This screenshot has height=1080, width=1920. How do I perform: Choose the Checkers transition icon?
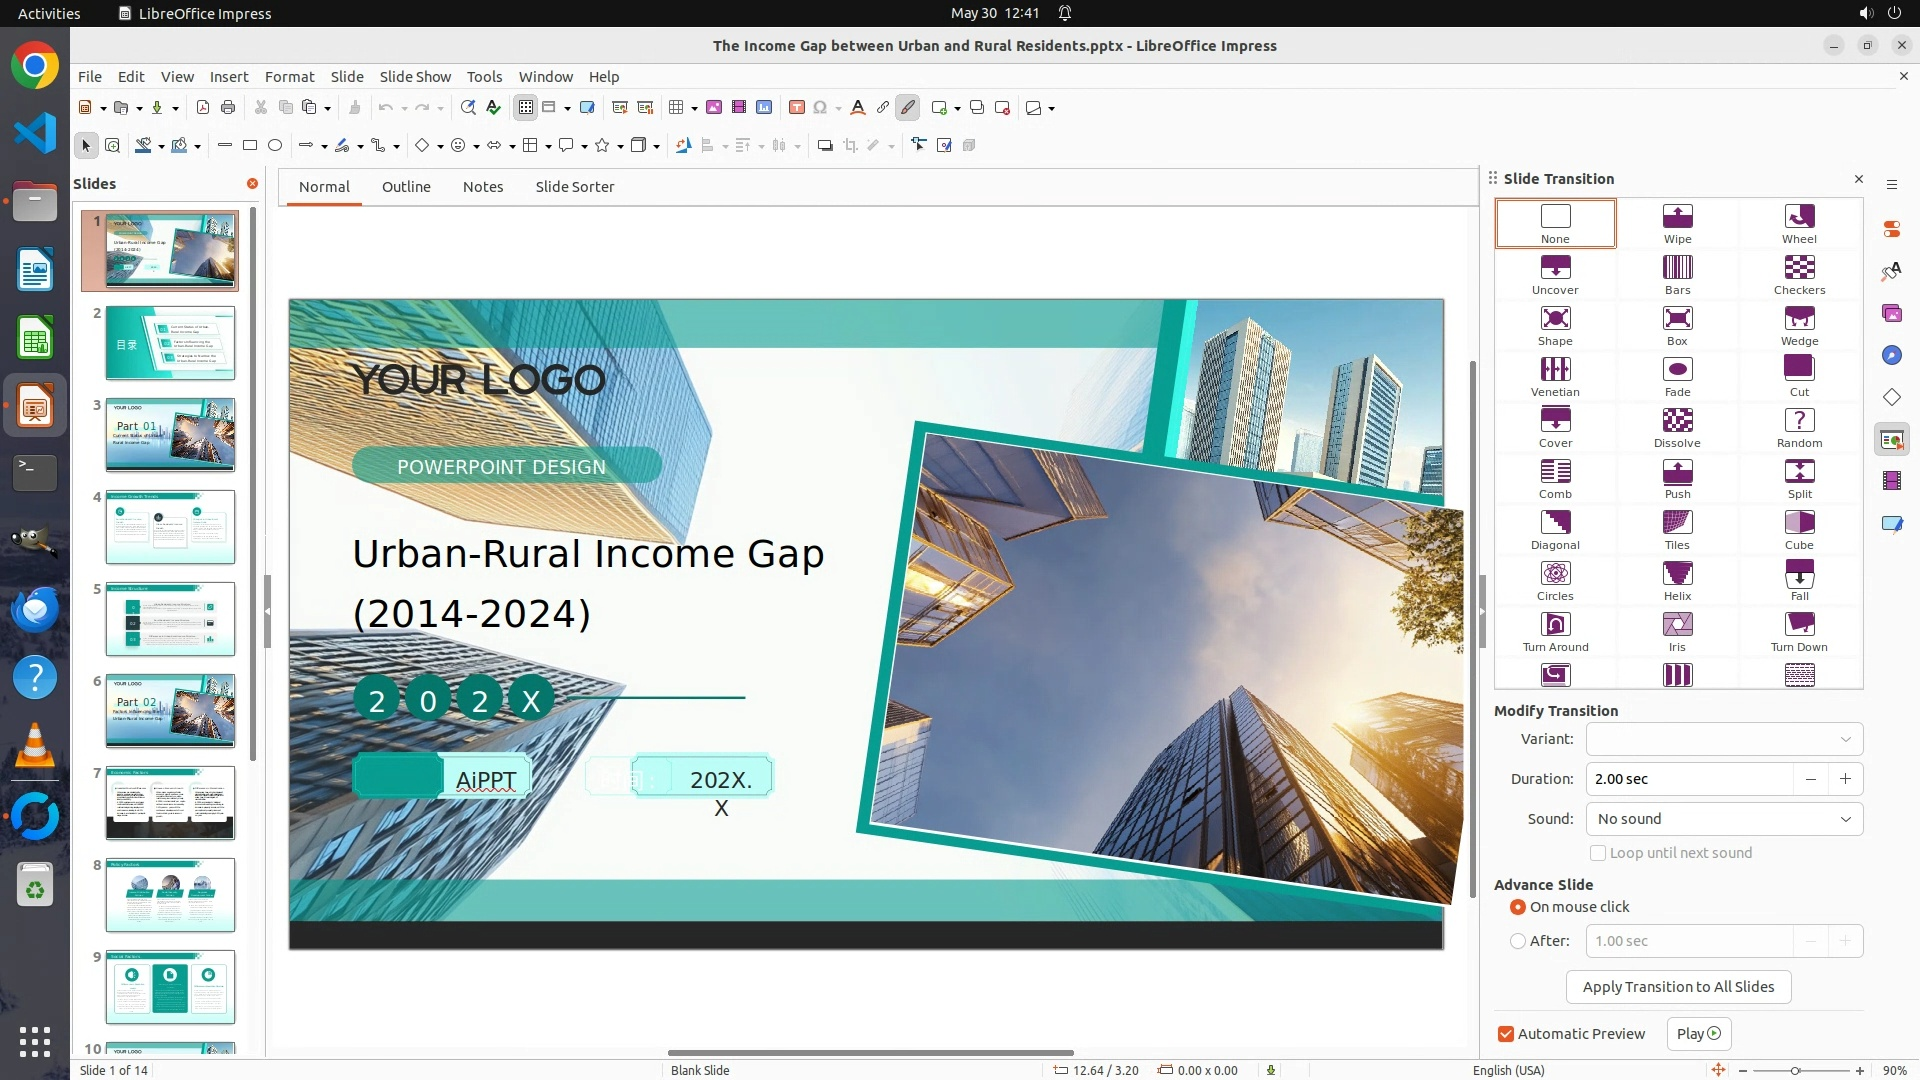pos(1798,275)
